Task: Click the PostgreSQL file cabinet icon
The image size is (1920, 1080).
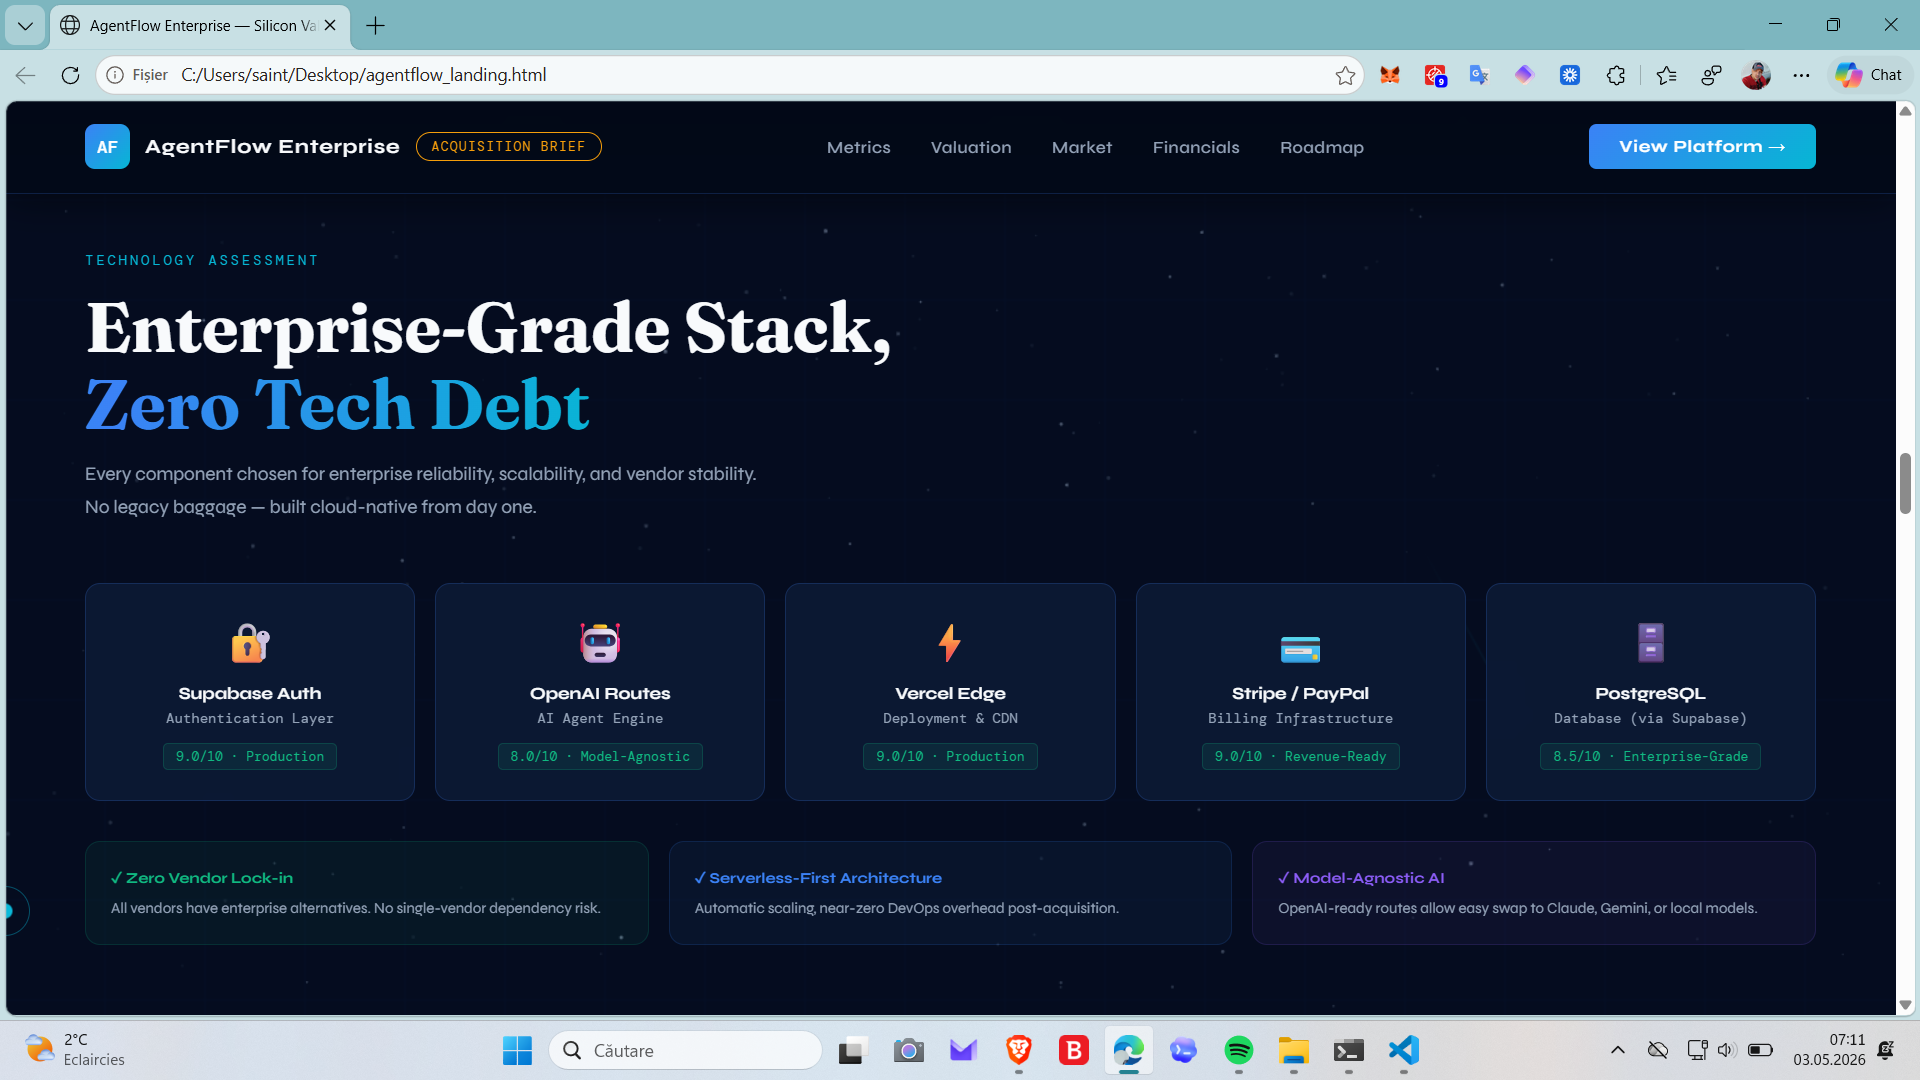Action: [1651, 643]
